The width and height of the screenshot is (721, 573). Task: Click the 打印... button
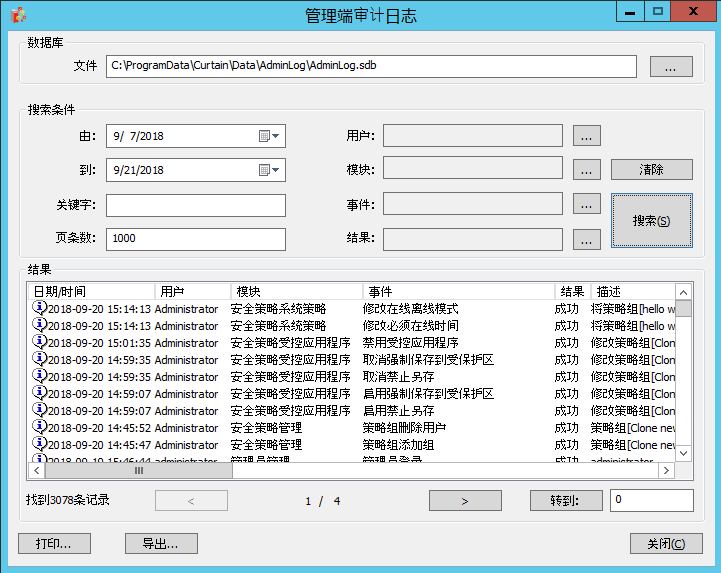pos(54,544)
